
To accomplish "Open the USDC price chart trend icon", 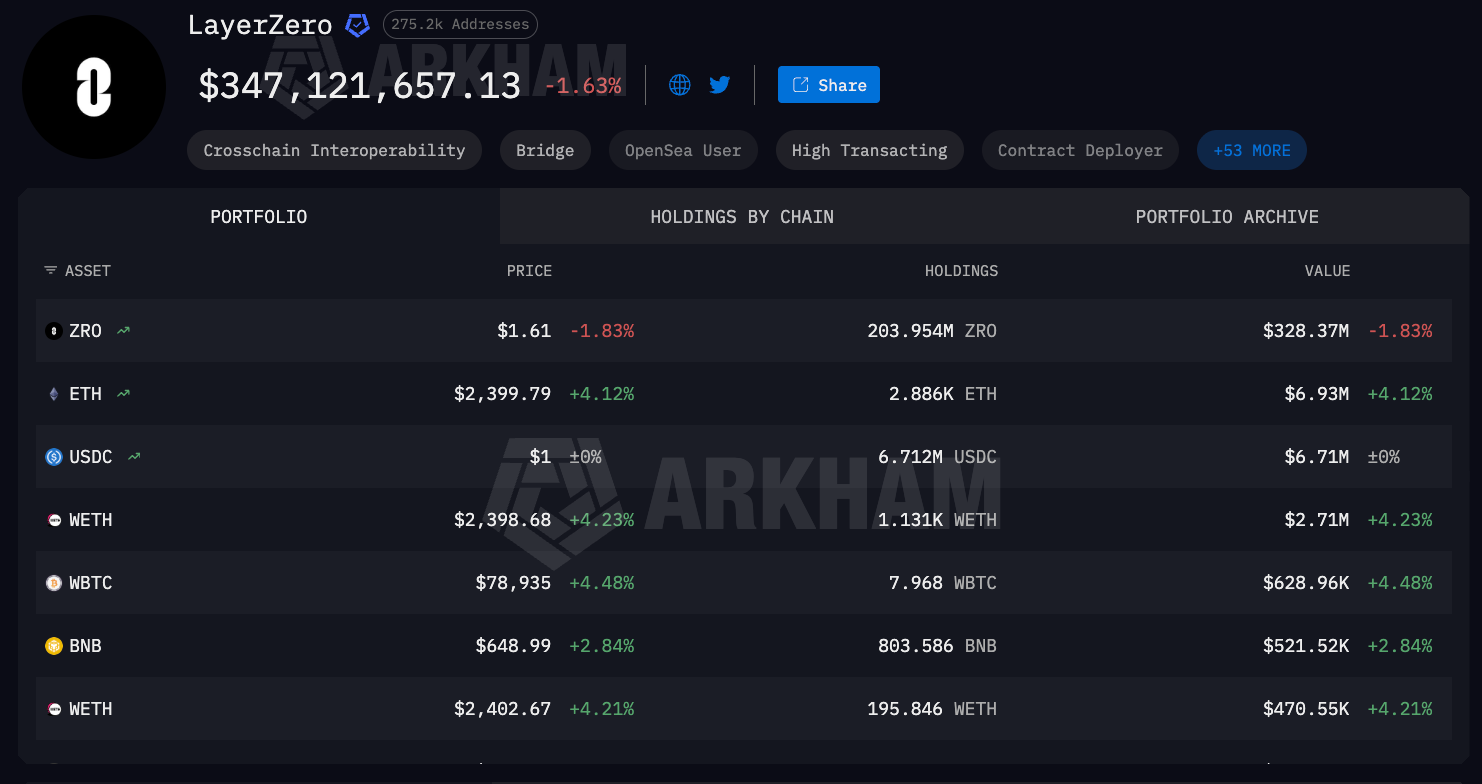I will pos(134,457).
